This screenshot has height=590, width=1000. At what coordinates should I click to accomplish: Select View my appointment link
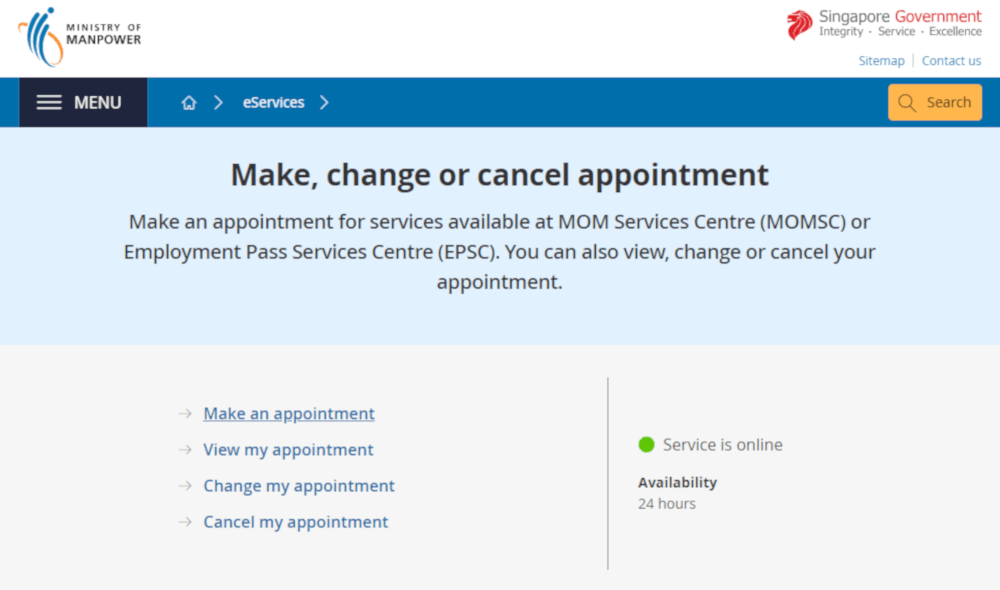pos(288,450)
